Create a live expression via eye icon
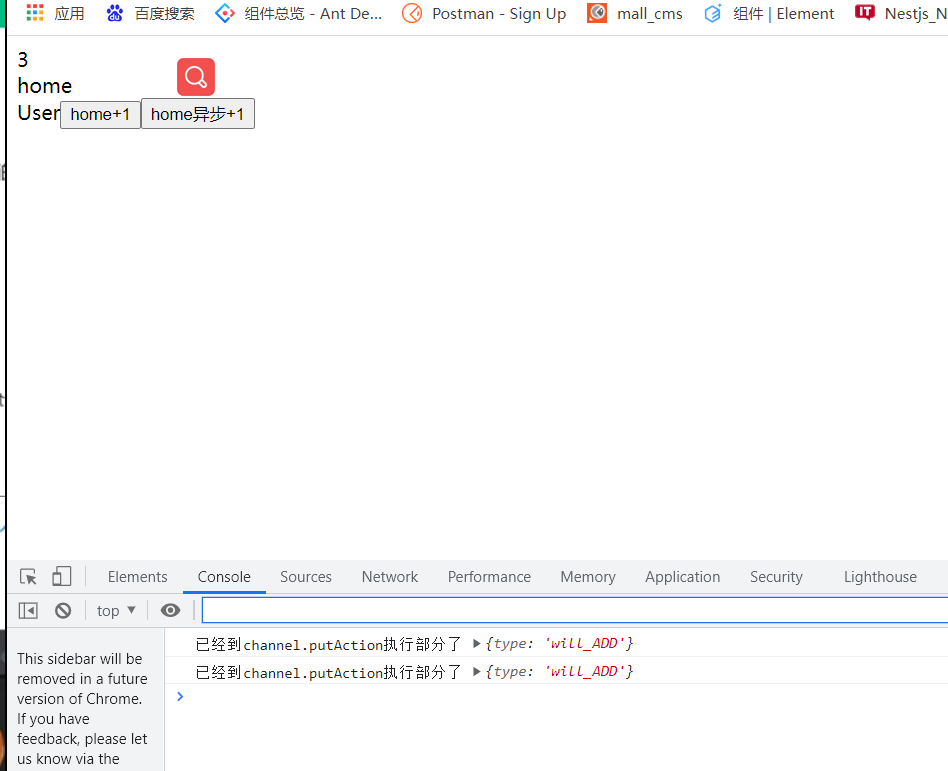The height and width of the screenshot is (771, 948). pyautogui.click(x=170, y=611)
